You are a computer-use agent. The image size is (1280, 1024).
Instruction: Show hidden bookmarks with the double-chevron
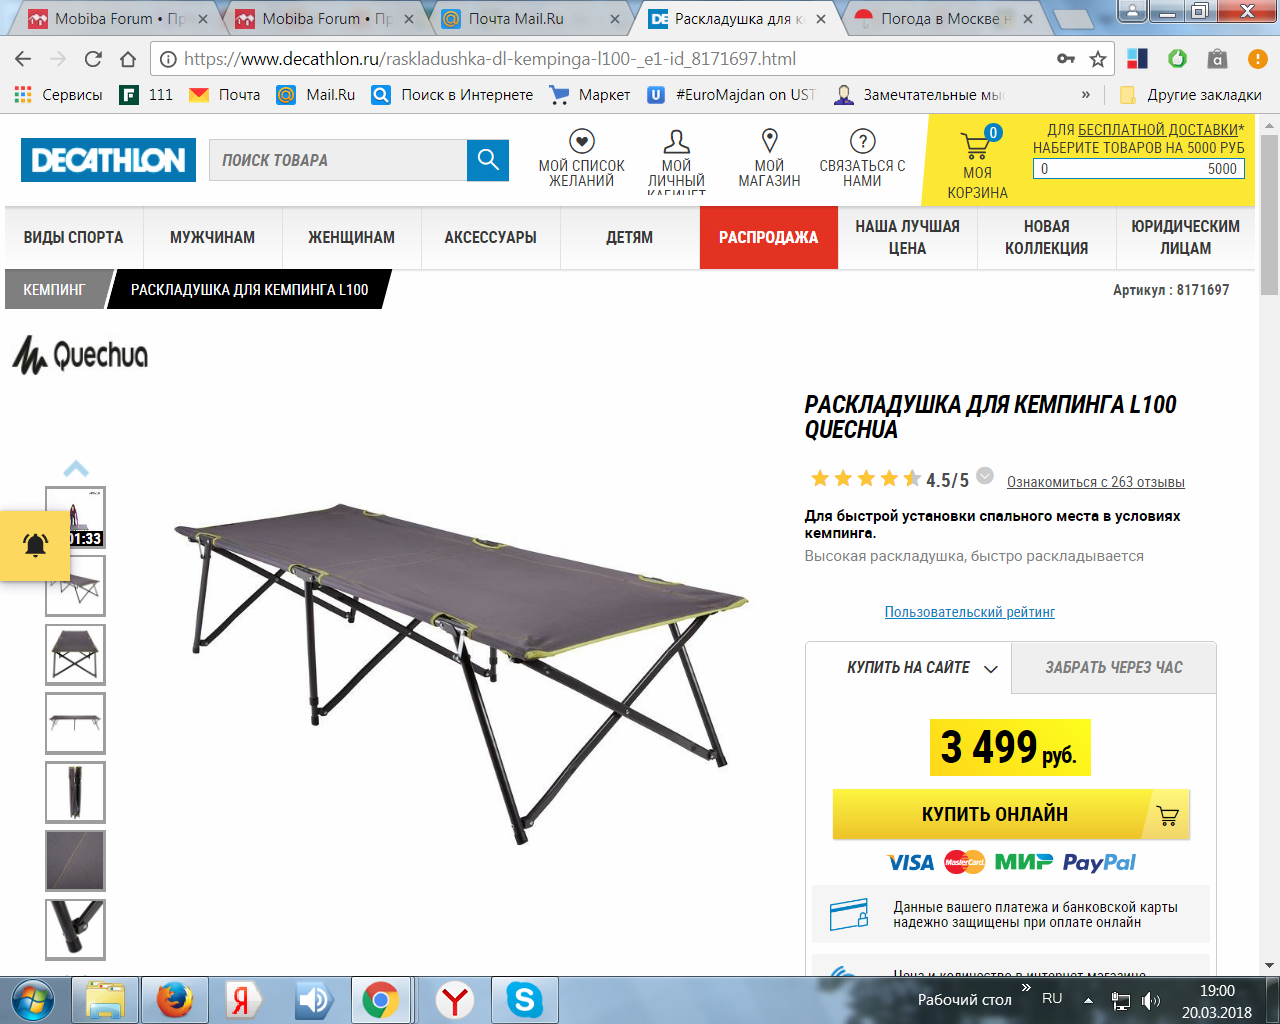point(1086,95)
